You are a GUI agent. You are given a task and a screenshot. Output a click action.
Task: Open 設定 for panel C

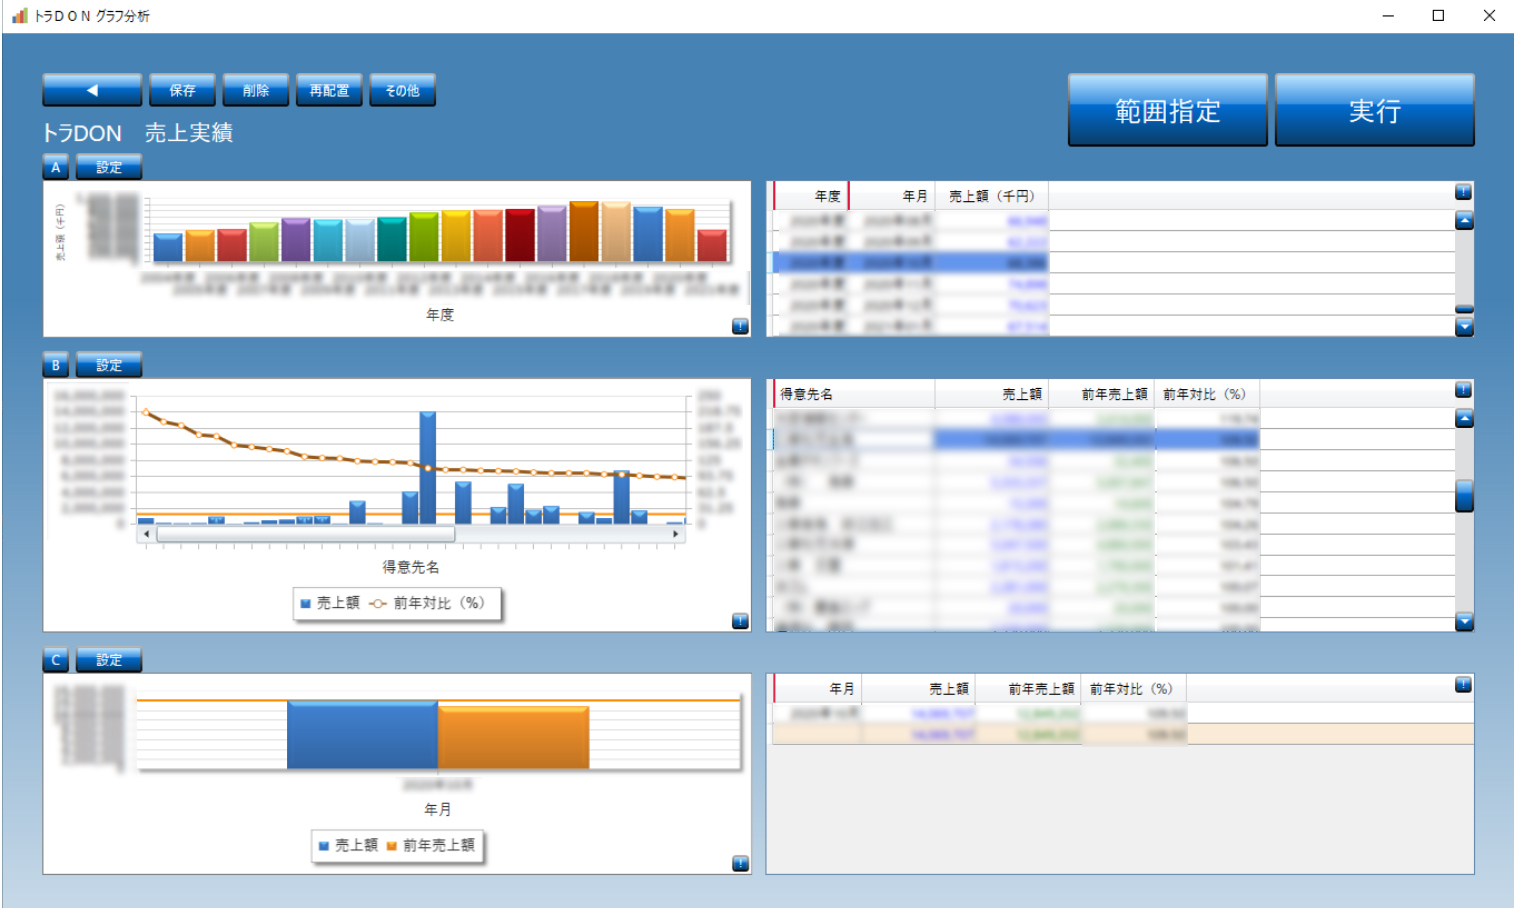[x=109, y=660]
